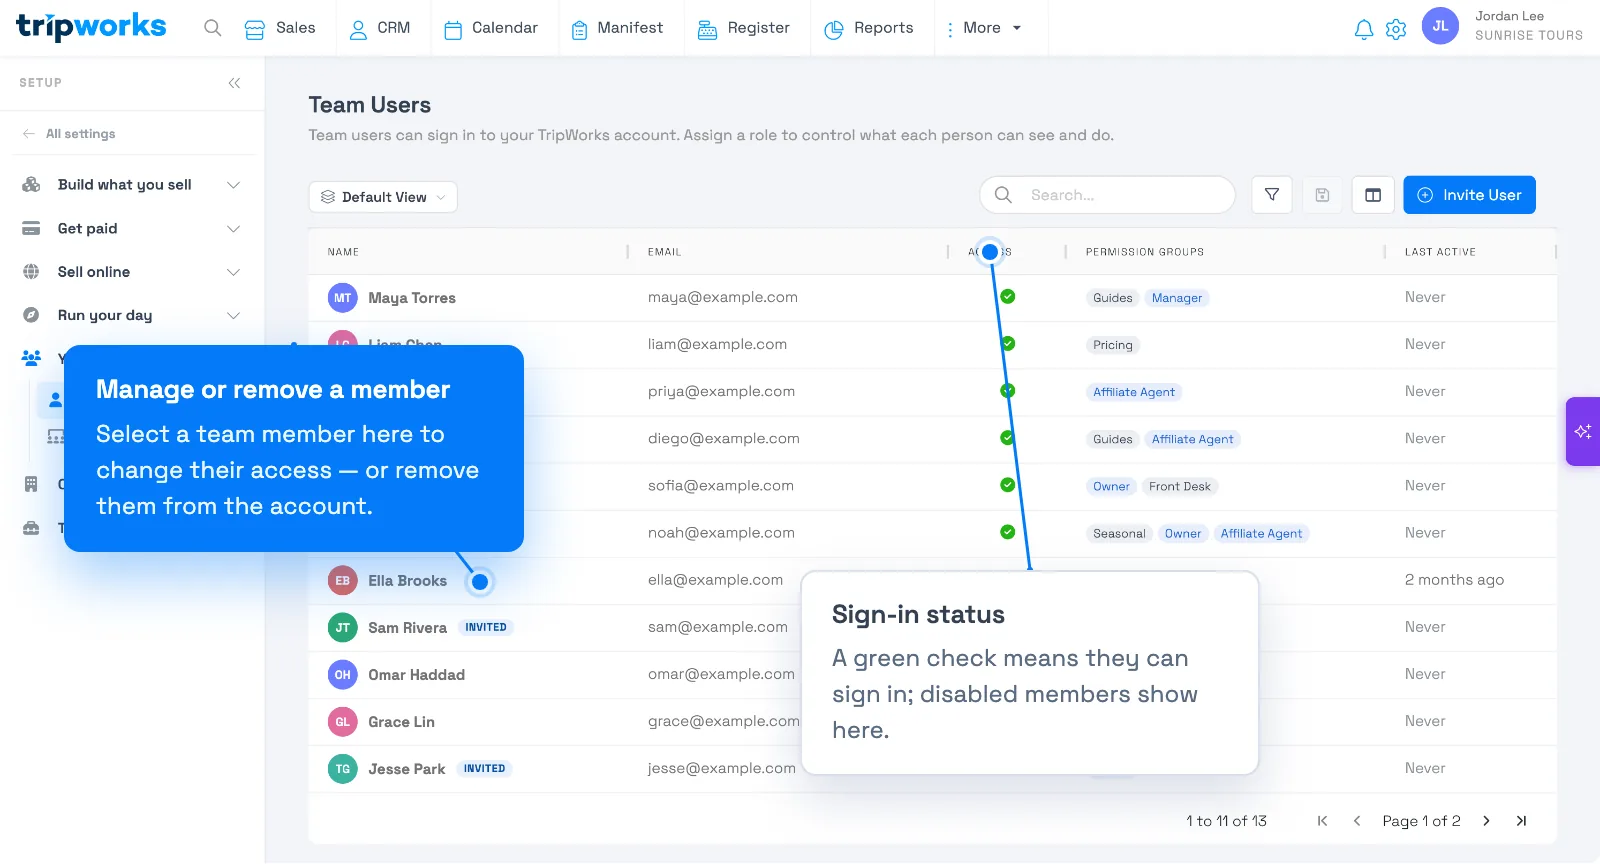
Task: Open the Calendar menu
Action: point(491,28)
